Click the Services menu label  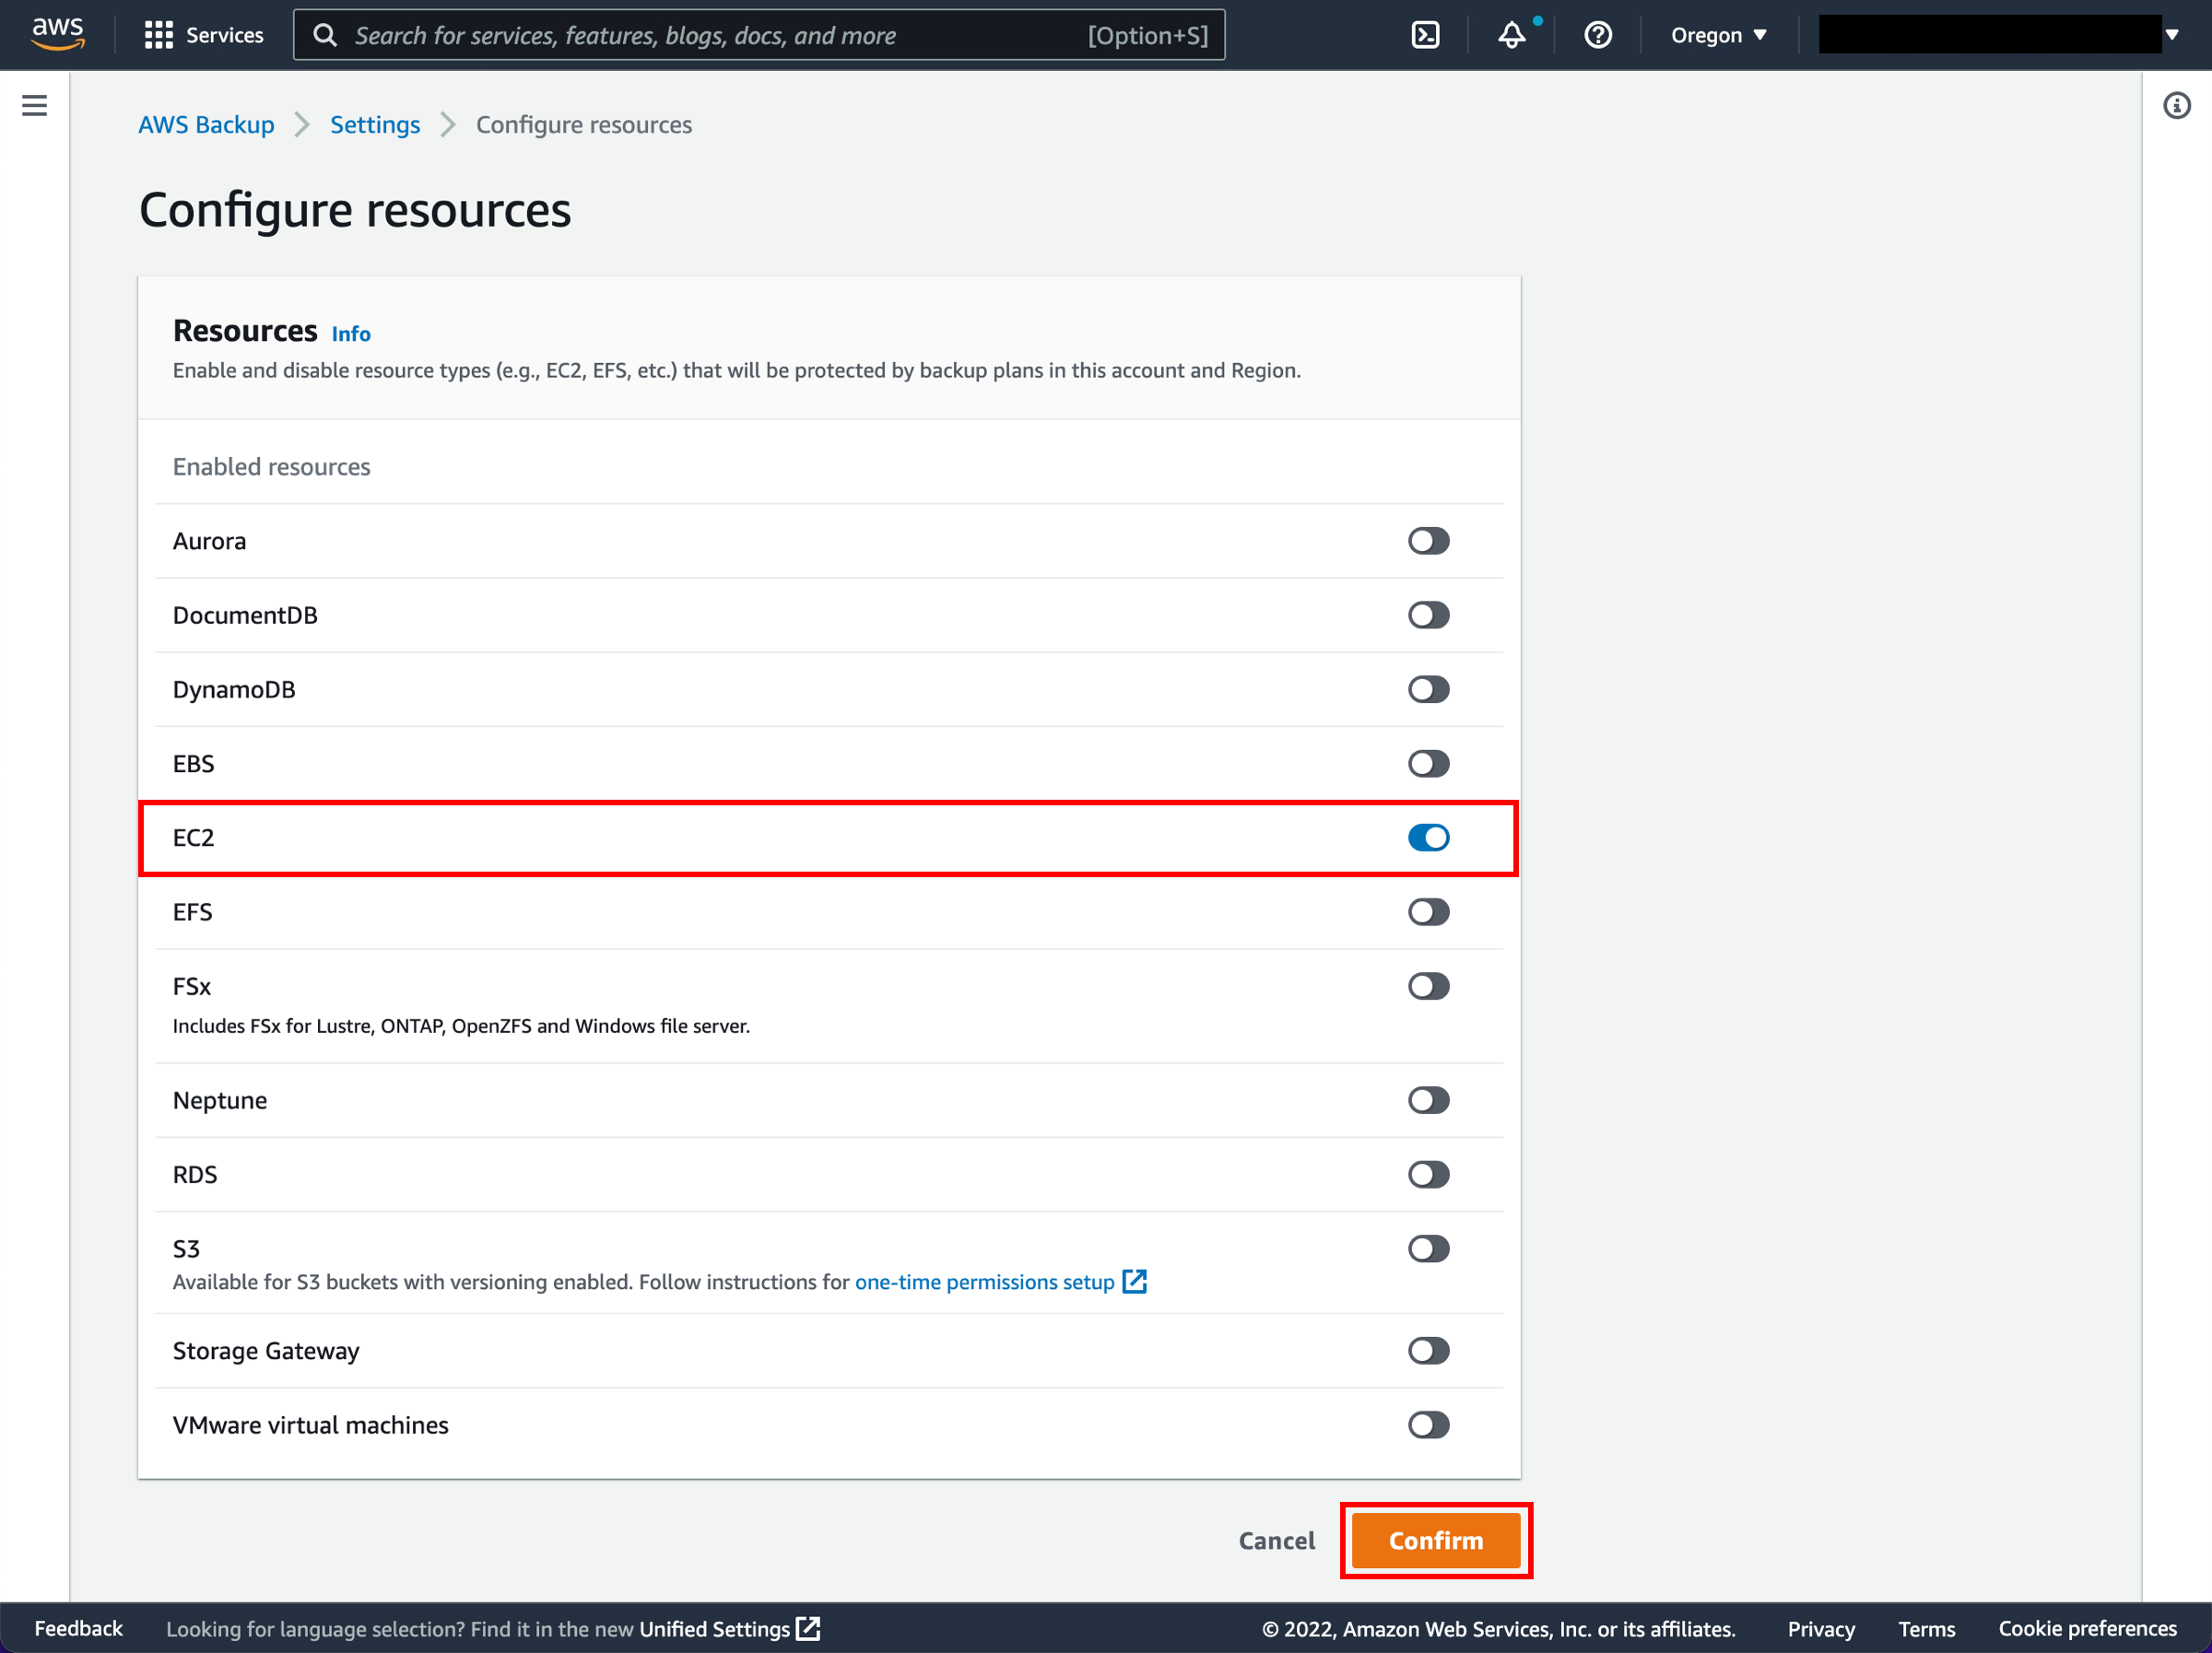[x=224, y=35]
